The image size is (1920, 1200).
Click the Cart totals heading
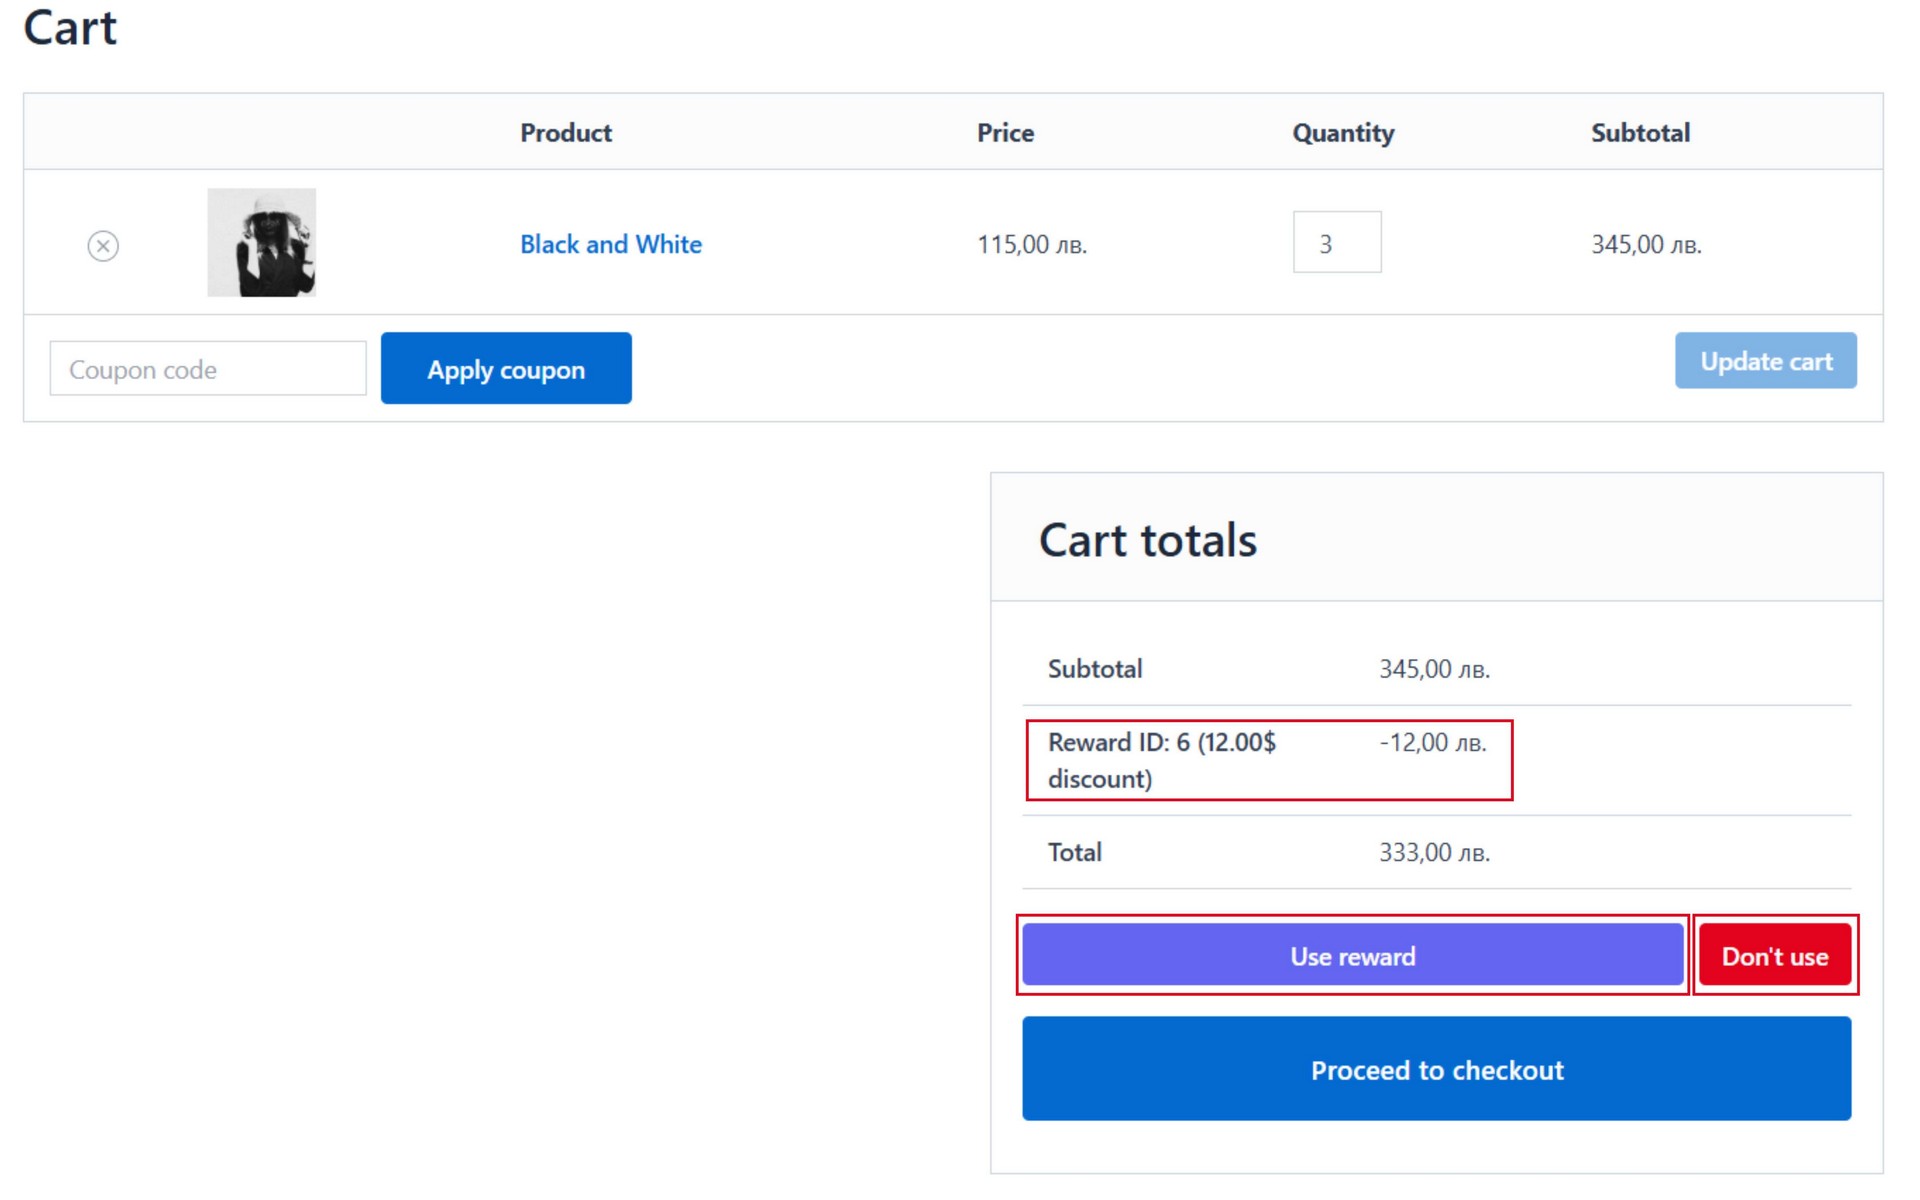coord(1147,540)
